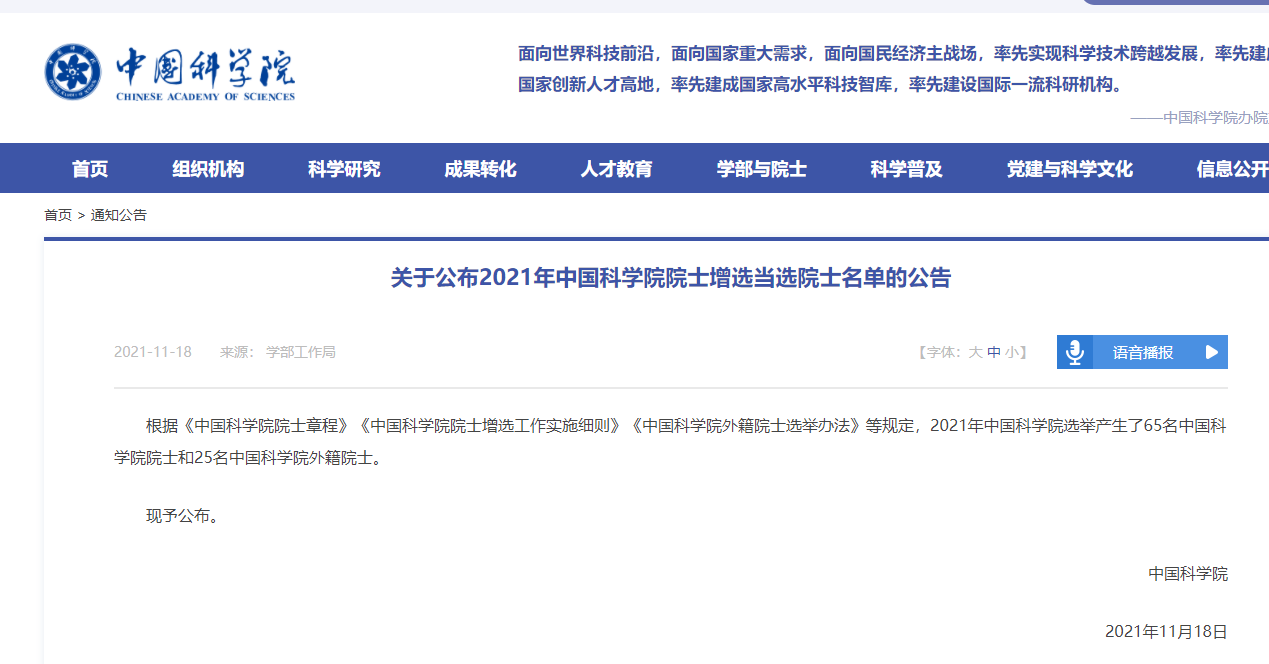Set font size to 小
The width and height of the screenshot is (1269, 664).
pyautogui.click(x=1011, y=352)
